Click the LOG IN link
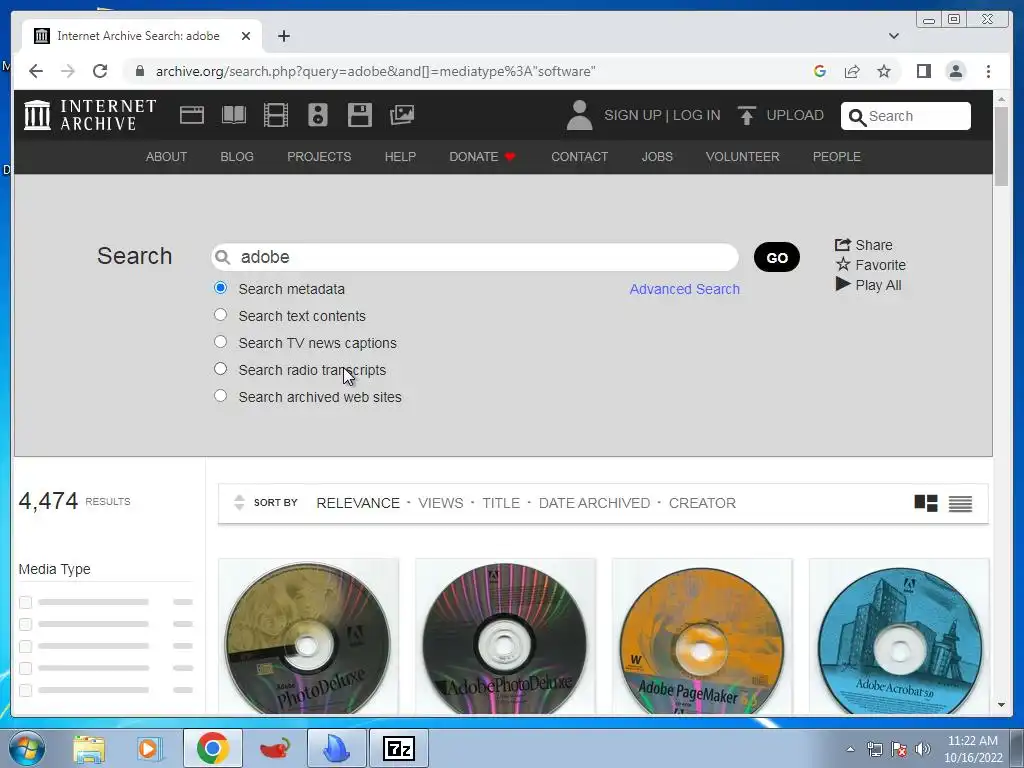 [x=696, y=116]
